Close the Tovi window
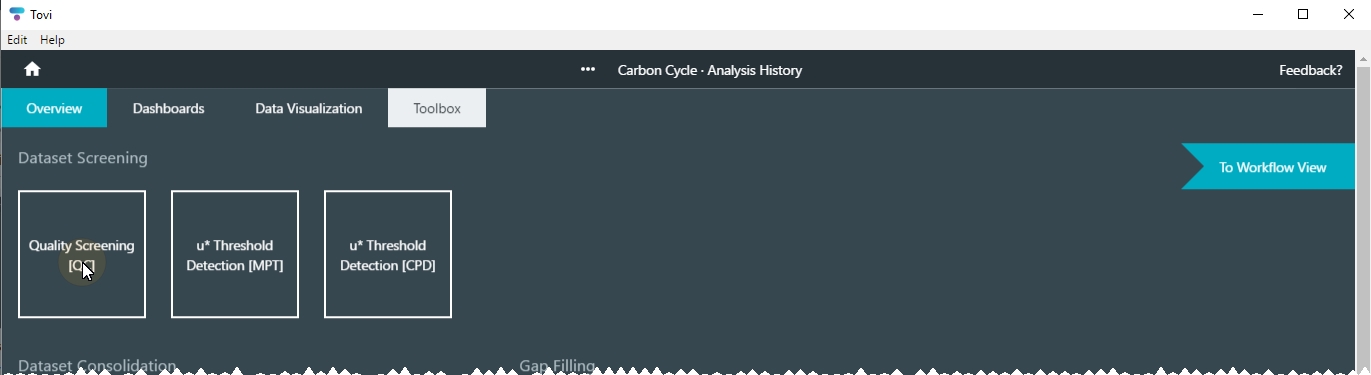1371x375 pixels. click(x=1348, y=14)
